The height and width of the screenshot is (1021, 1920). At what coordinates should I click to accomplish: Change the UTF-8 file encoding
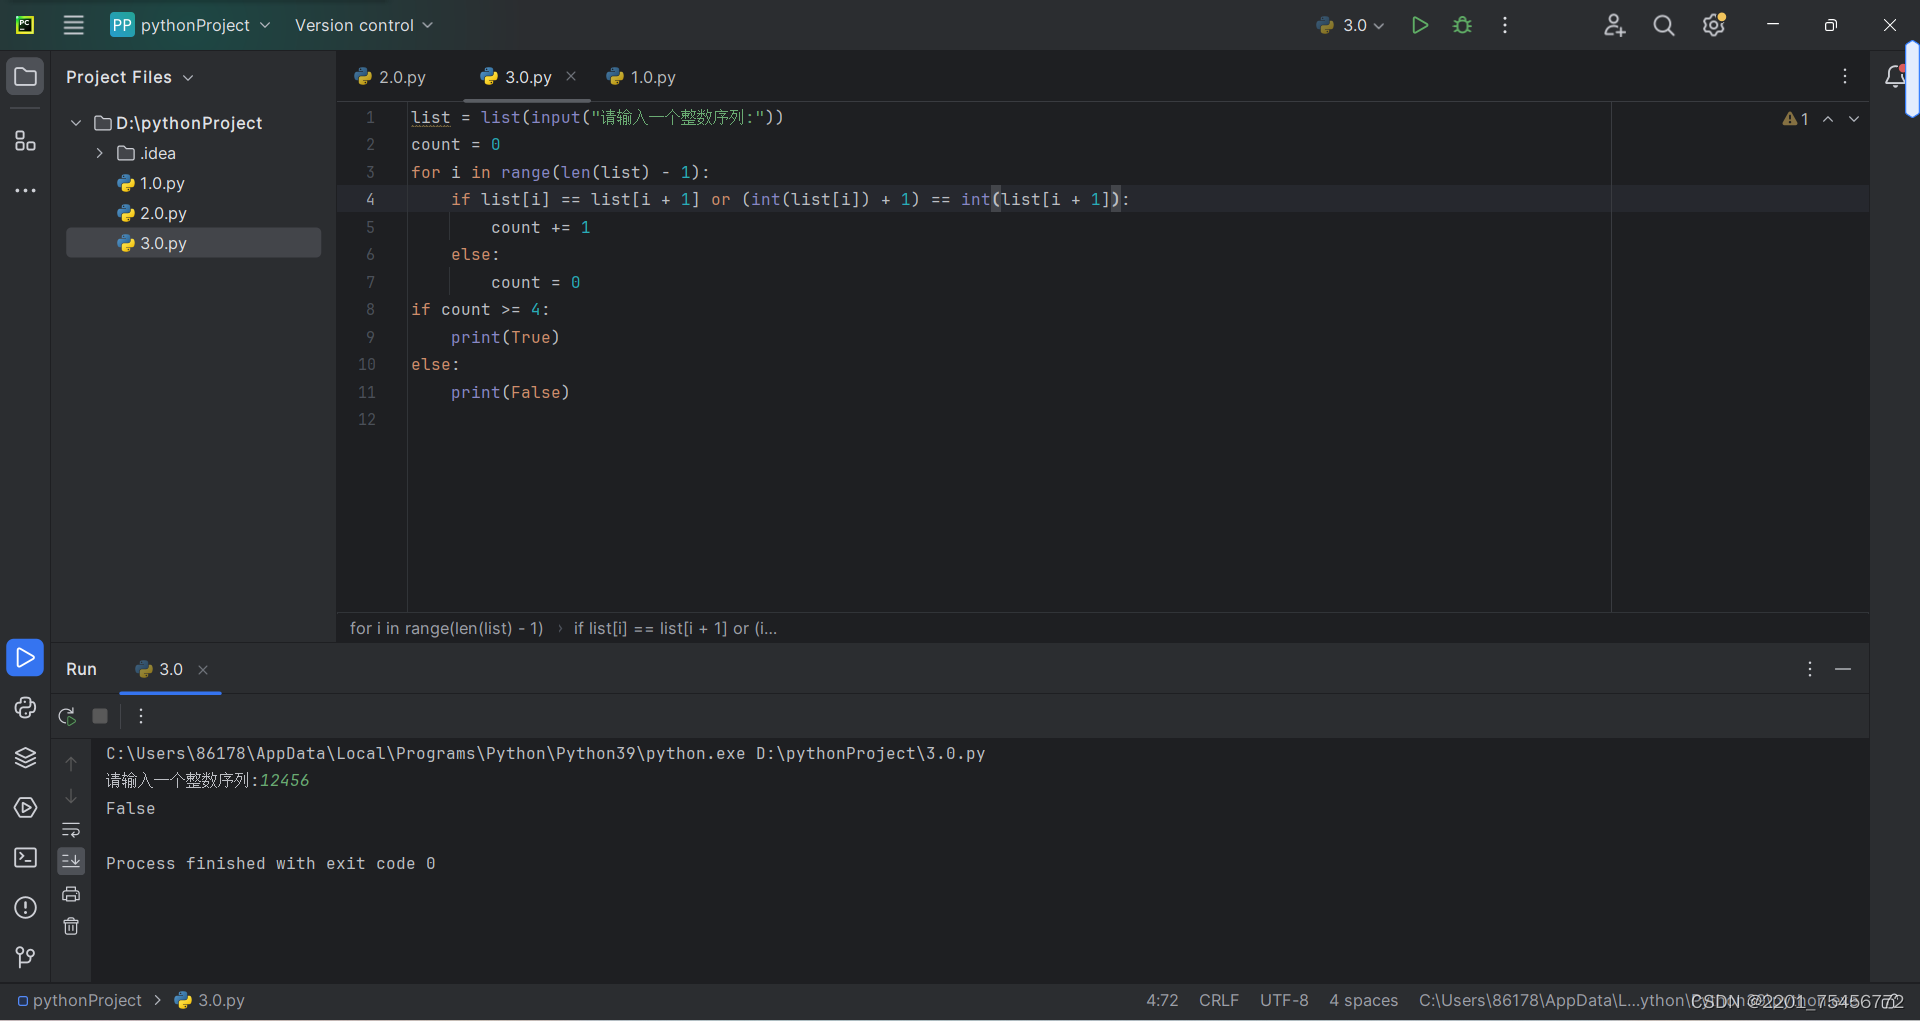pos(1284,1000)
